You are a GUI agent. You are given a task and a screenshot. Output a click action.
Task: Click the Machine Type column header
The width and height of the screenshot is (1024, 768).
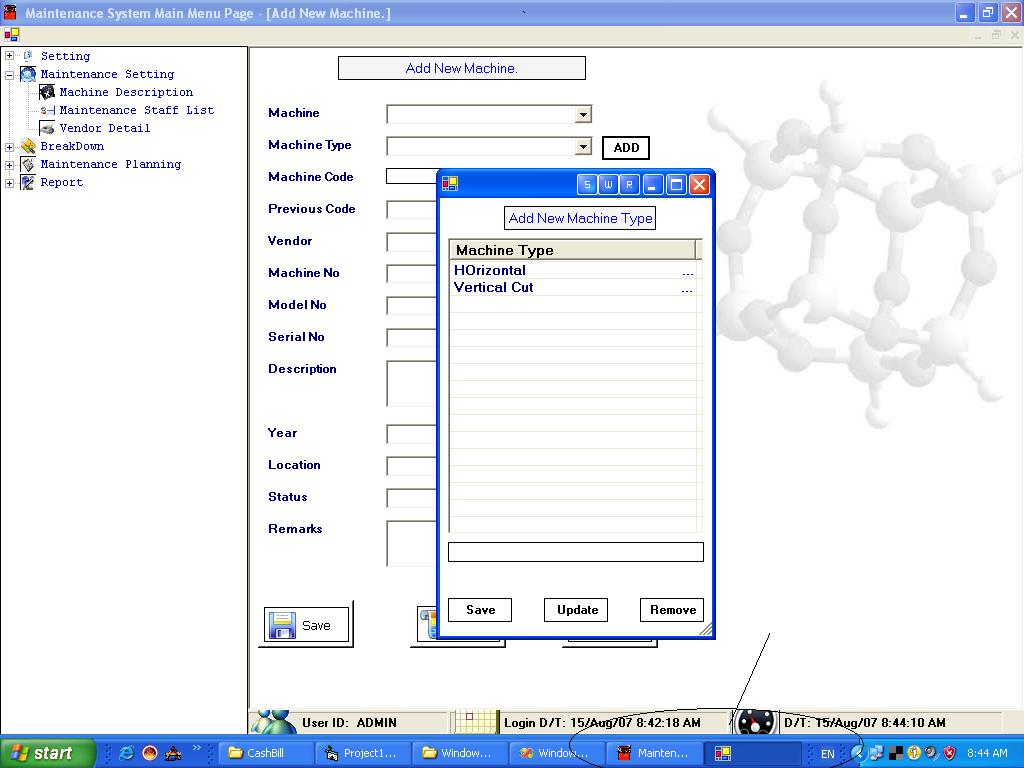pyautogui.click(x=573, y=250)
